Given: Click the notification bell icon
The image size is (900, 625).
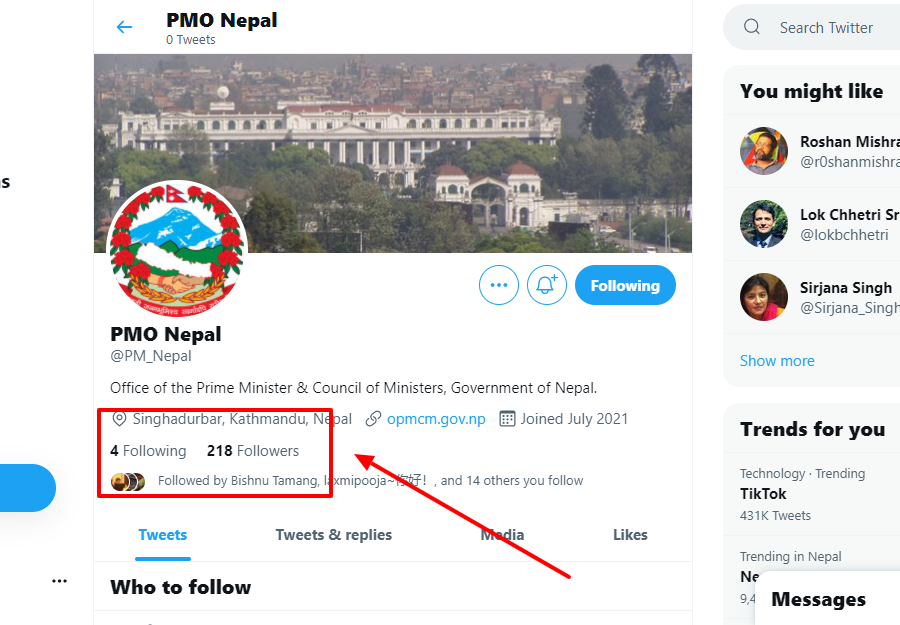Looking at the screenshot, I should point(546,285).
